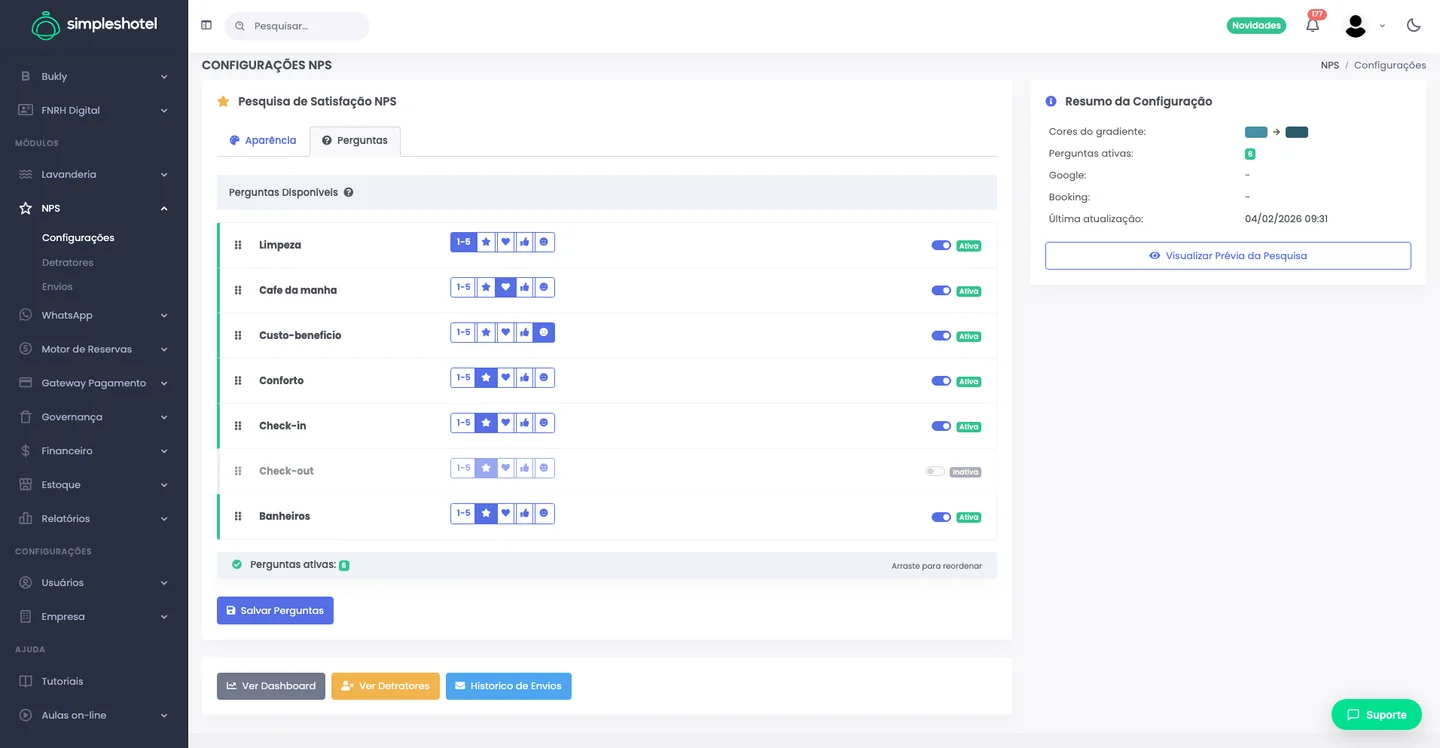Switch off the Conforto question
This screenshot has height=748, width=1440.
(941, 381)
